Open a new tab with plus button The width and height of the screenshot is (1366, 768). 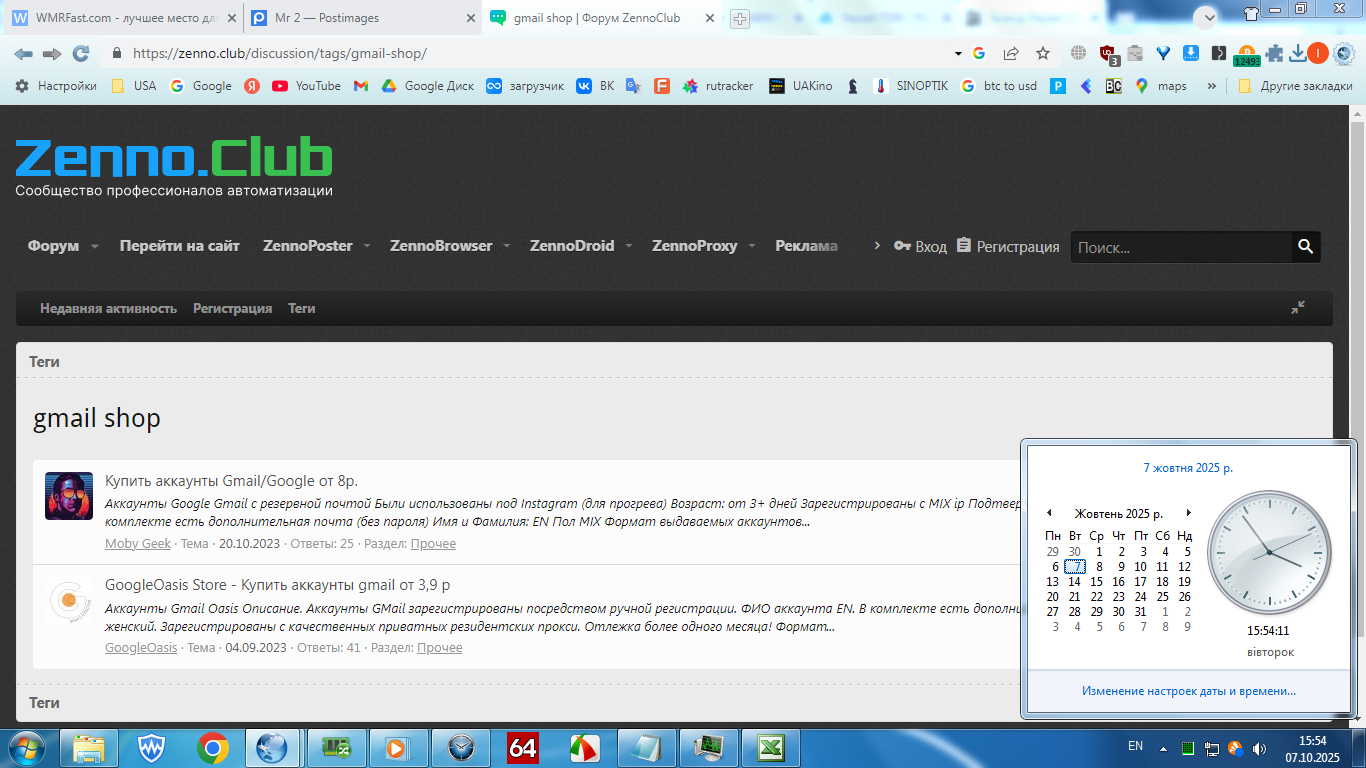(x=740, y=18)
